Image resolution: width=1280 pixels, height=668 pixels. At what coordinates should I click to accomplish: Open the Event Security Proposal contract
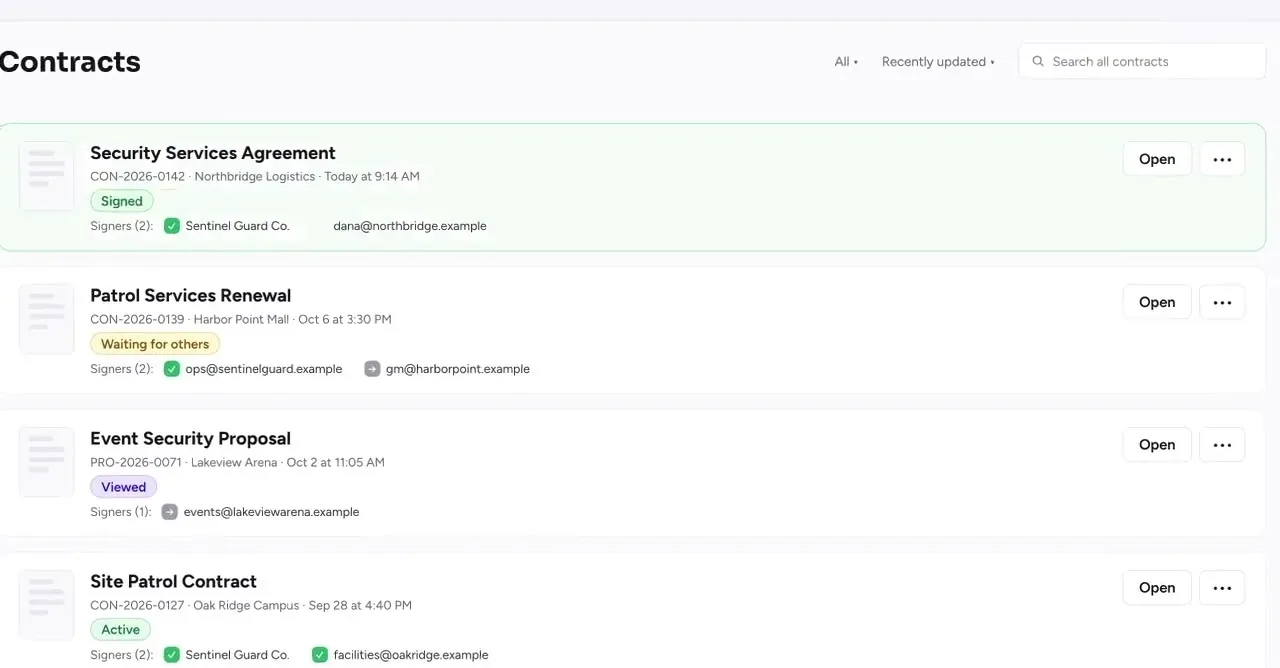click(1157, 445)
